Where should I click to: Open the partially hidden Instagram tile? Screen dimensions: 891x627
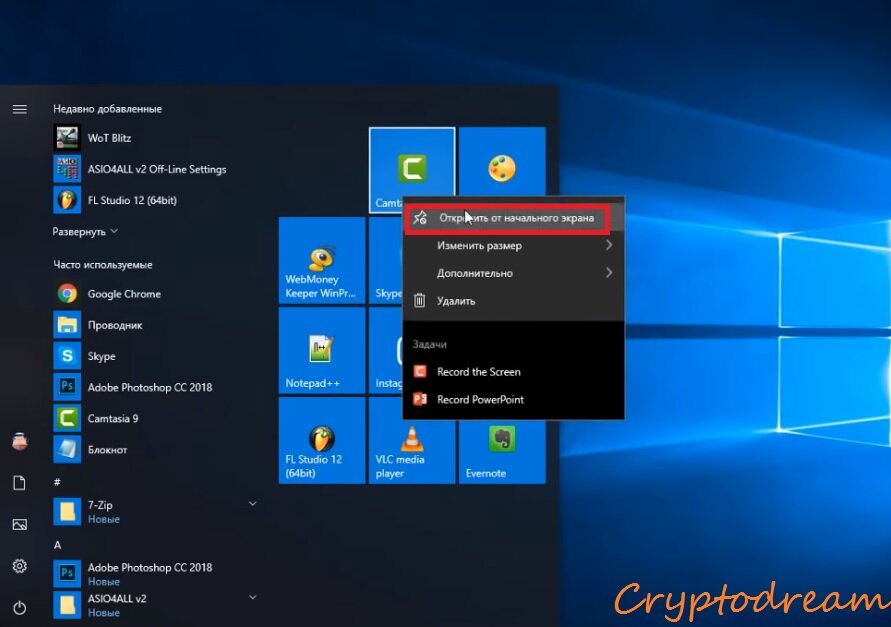386,350
